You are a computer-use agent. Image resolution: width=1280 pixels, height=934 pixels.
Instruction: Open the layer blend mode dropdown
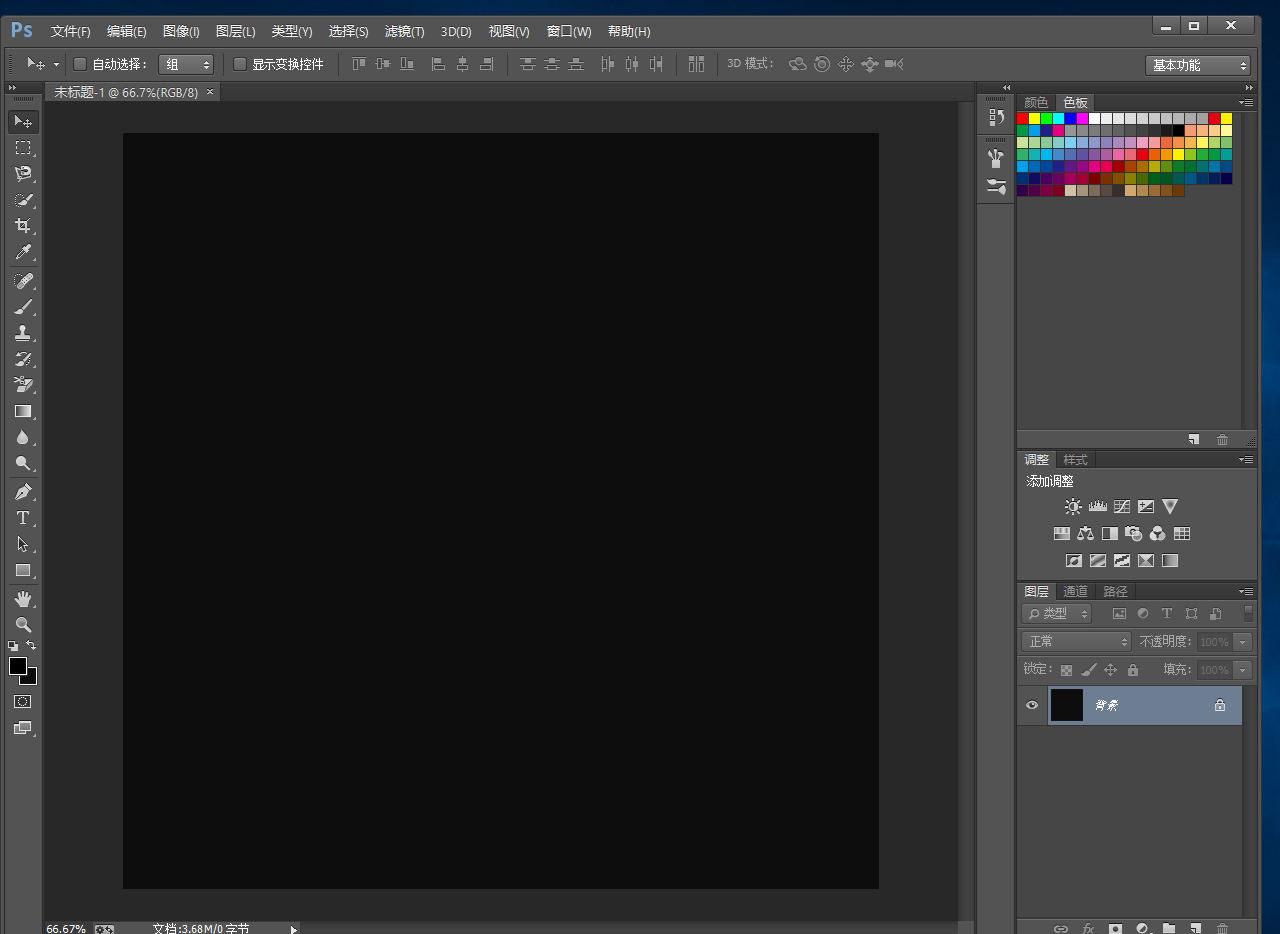(1076, 642)
